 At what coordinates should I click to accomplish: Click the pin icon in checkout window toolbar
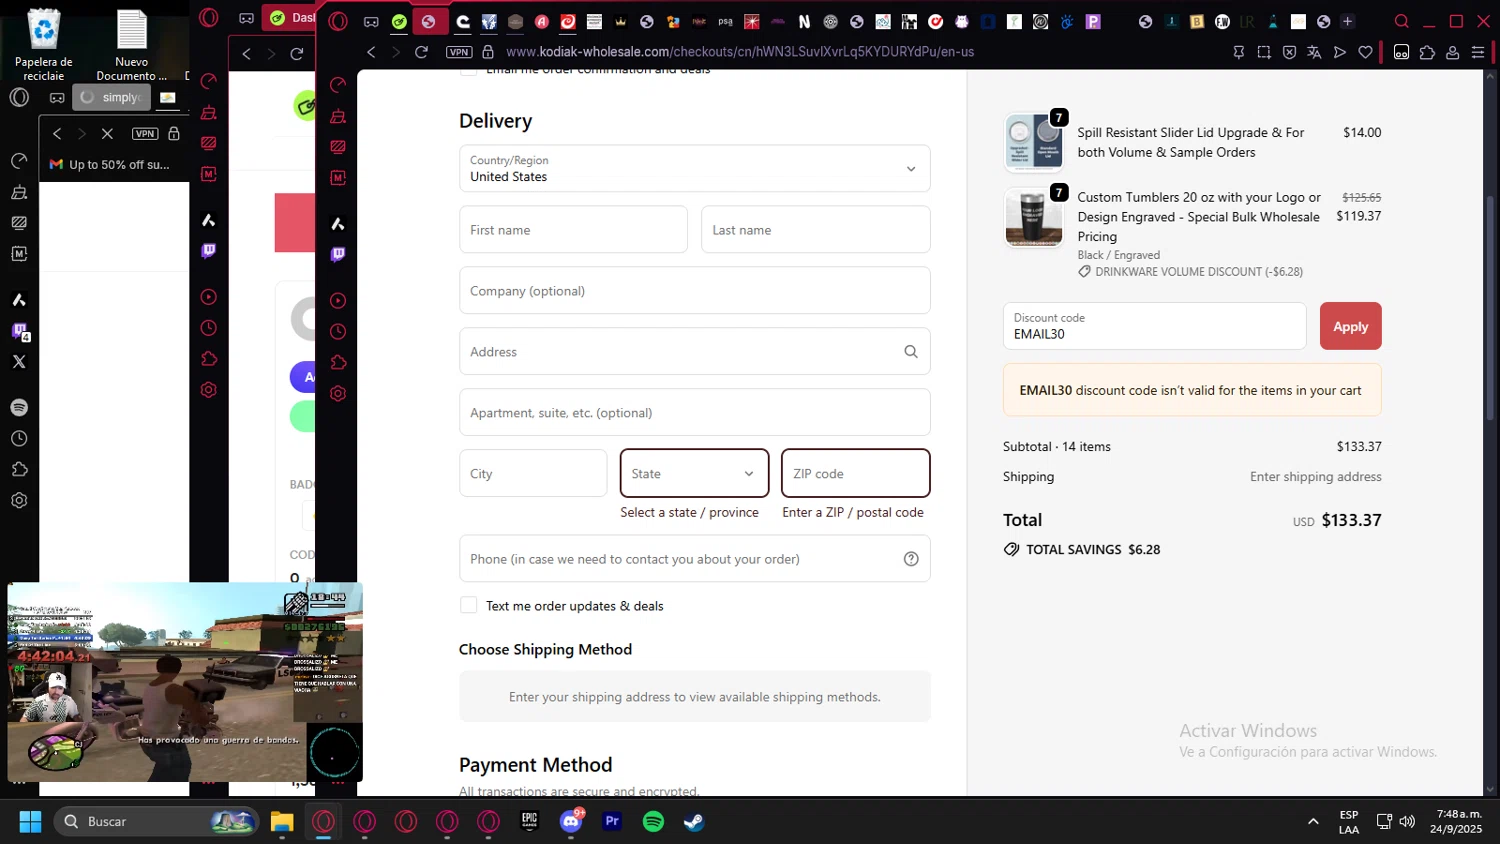click(1239, 52)
